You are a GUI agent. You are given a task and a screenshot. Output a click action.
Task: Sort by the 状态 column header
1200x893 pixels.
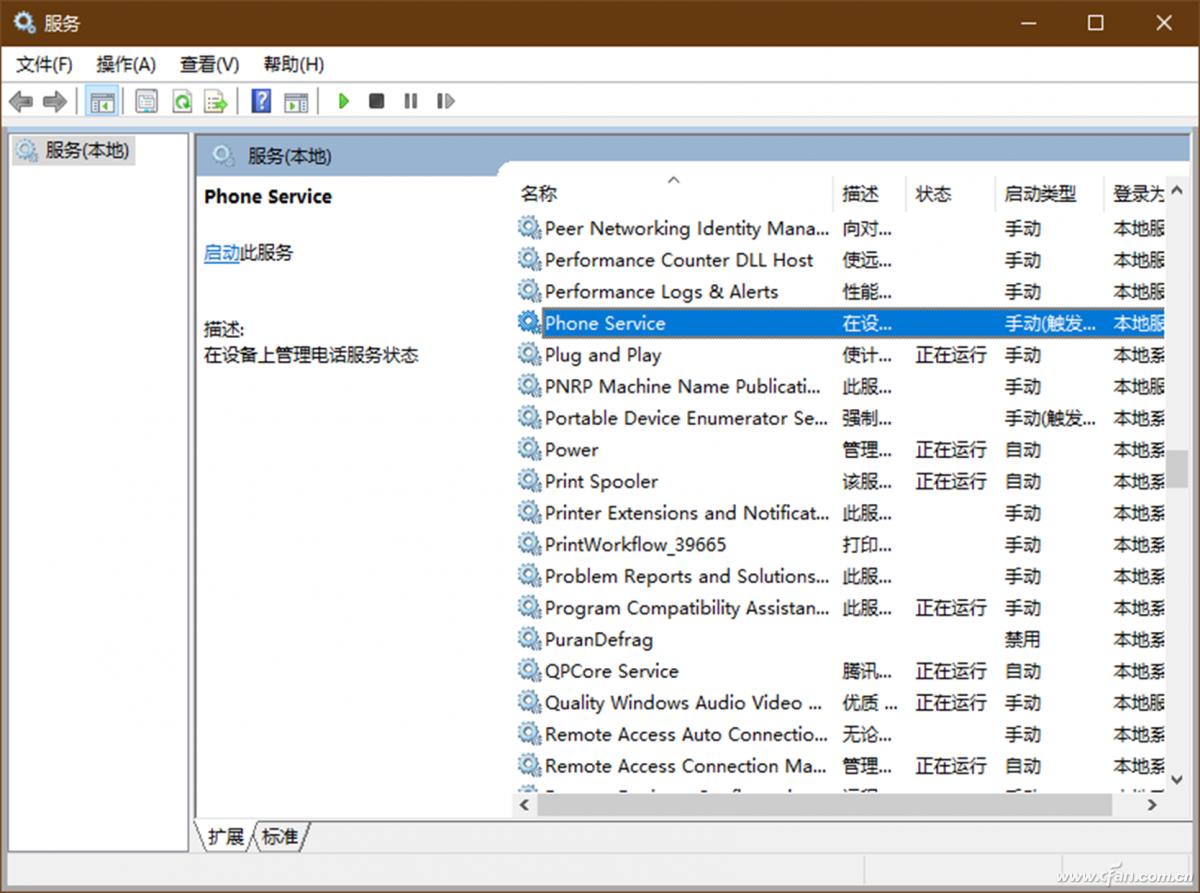pyautogui.click(x=950, y=193)
